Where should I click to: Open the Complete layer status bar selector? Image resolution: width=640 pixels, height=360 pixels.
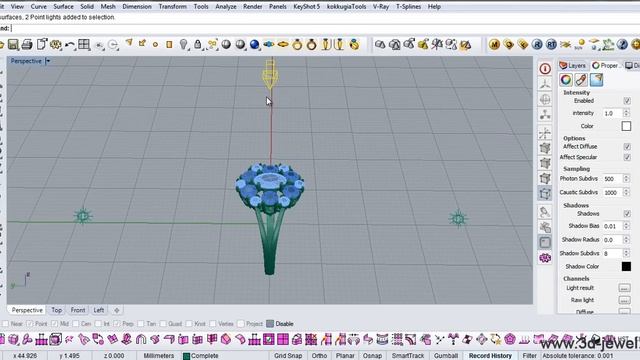click(x=223, y=356)
